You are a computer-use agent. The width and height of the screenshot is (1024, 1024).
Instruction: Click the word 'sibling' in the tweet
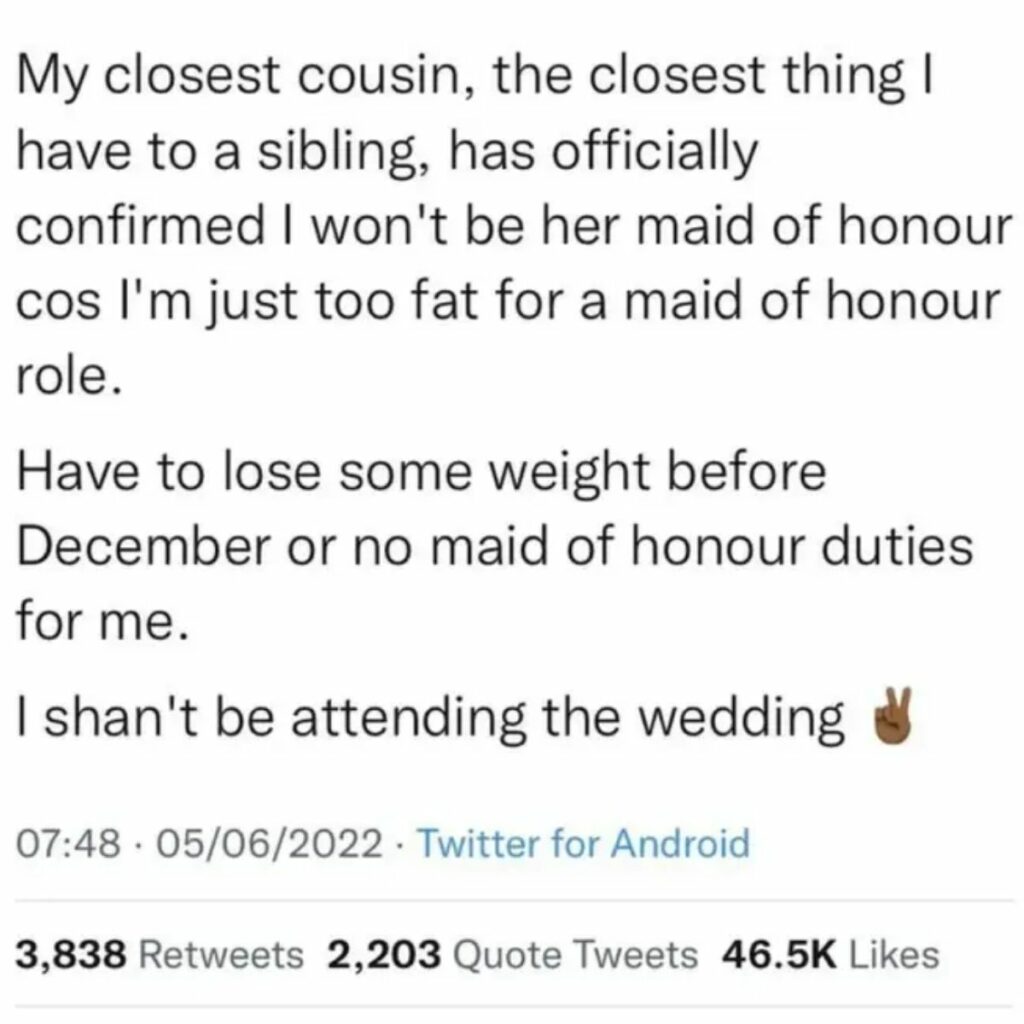click(x=337, y=153)
